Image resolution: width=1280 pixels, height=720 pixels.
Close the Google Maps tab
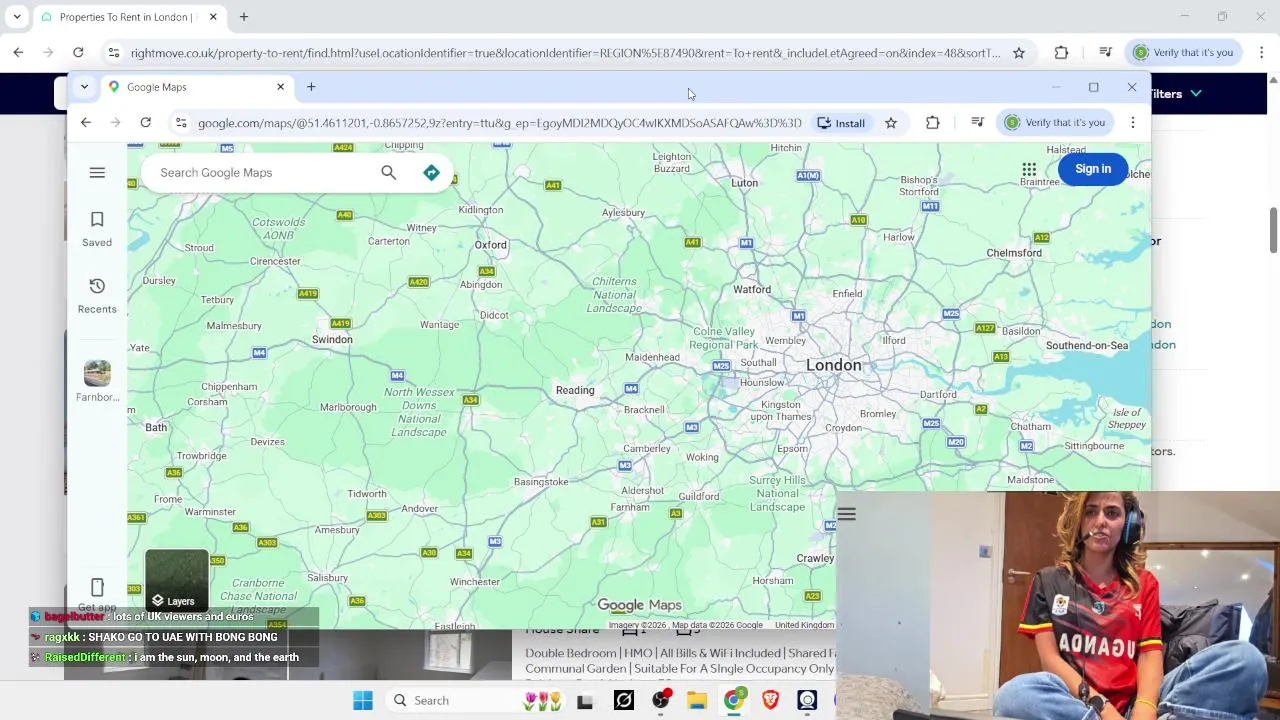pyautogui.click(x=280, y=87)
